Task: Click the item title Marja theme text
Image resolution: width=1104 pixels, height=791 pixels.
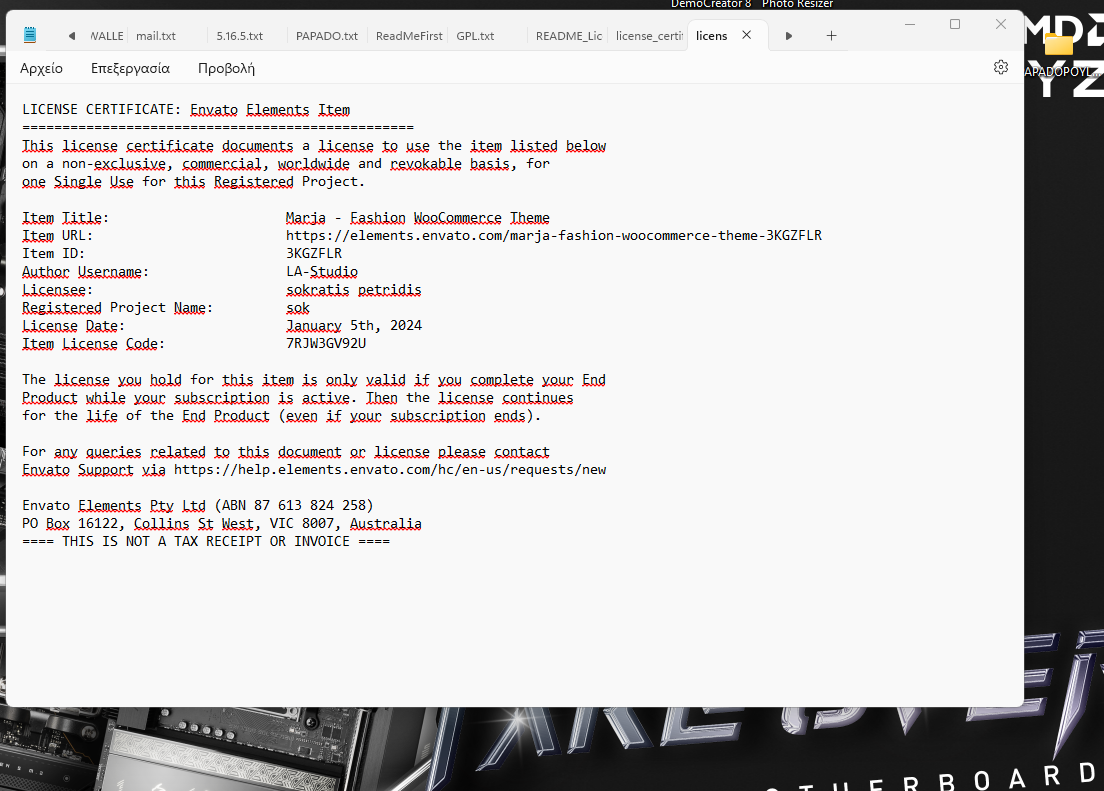Action: point(418,218)
